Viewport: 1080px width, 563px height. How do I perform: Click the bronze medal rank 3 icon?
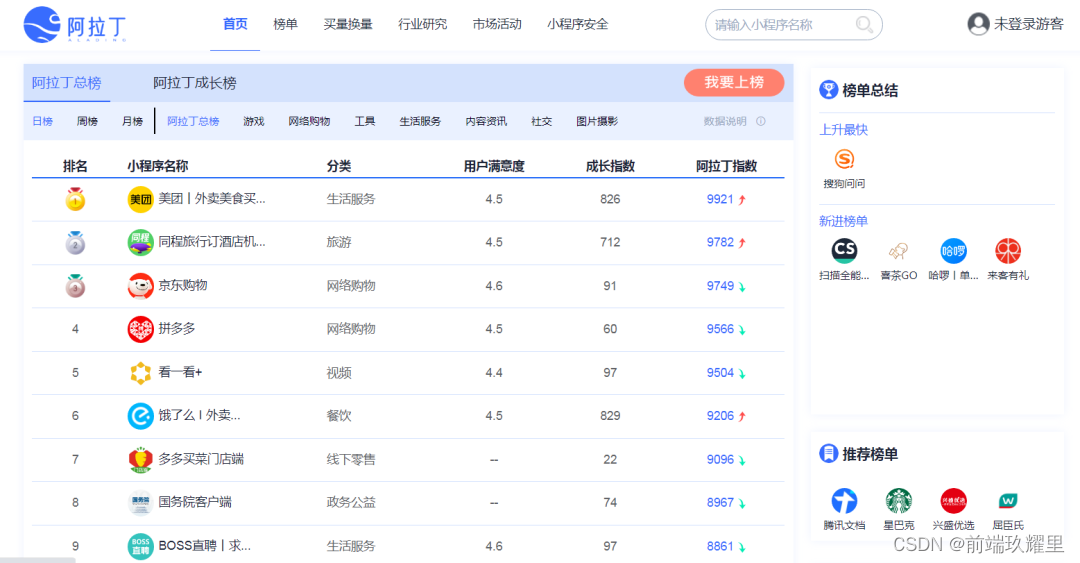click(x=75, y=286)
